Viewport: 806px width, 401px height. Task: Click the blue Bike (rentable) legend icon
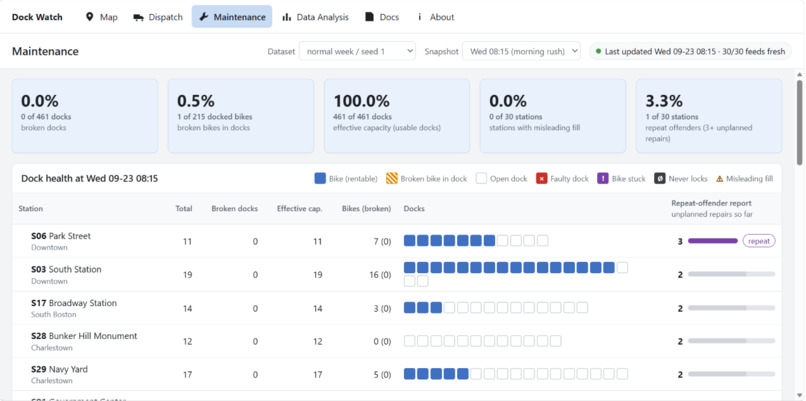tap(320, 178)
